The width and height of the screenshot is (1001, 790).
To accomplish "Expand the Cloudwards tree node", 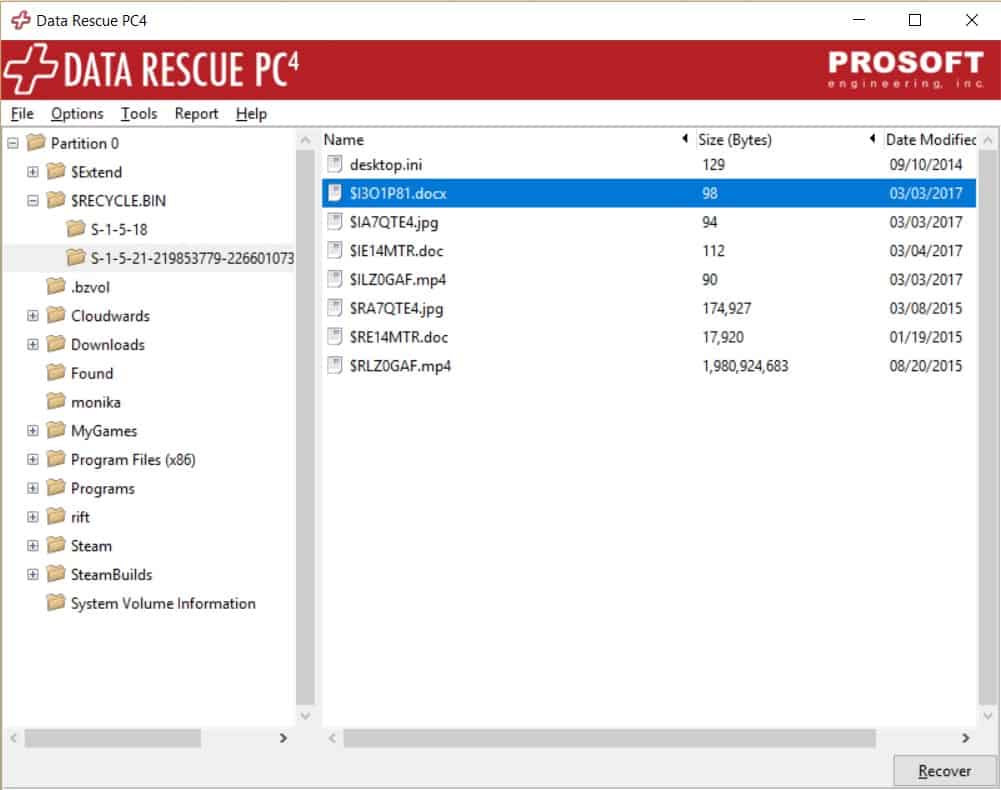I will pos(33,315).
